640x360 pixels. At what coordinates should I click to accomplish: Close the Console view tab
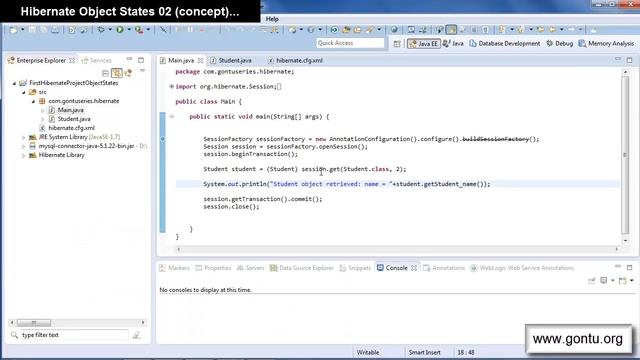[x=414, y=268]
